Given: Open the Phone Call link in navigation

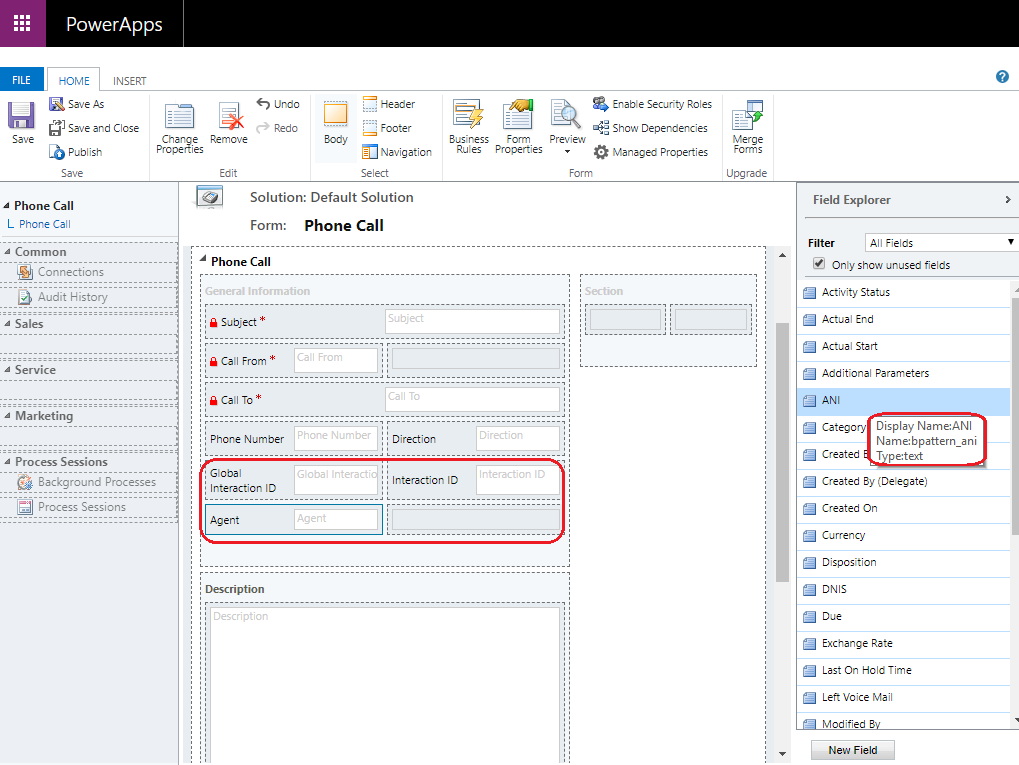Looking at the screenshot, I should pos(44,224).
